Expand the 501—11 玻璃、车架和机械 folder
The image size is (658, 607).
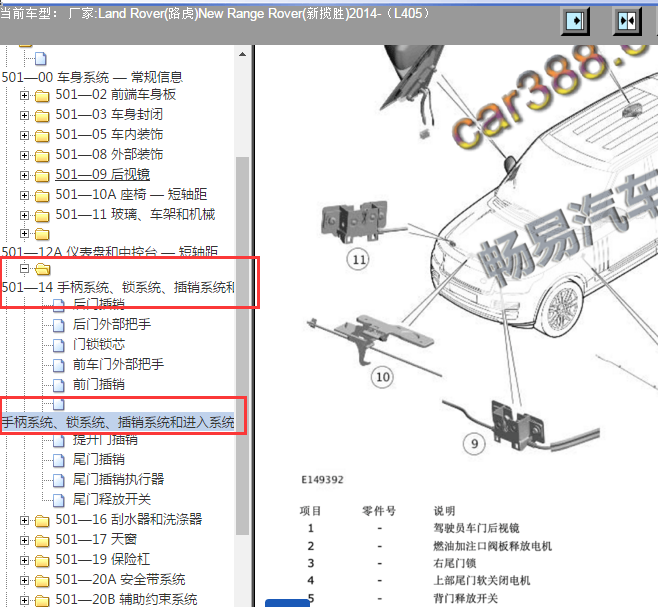[24, 215]
